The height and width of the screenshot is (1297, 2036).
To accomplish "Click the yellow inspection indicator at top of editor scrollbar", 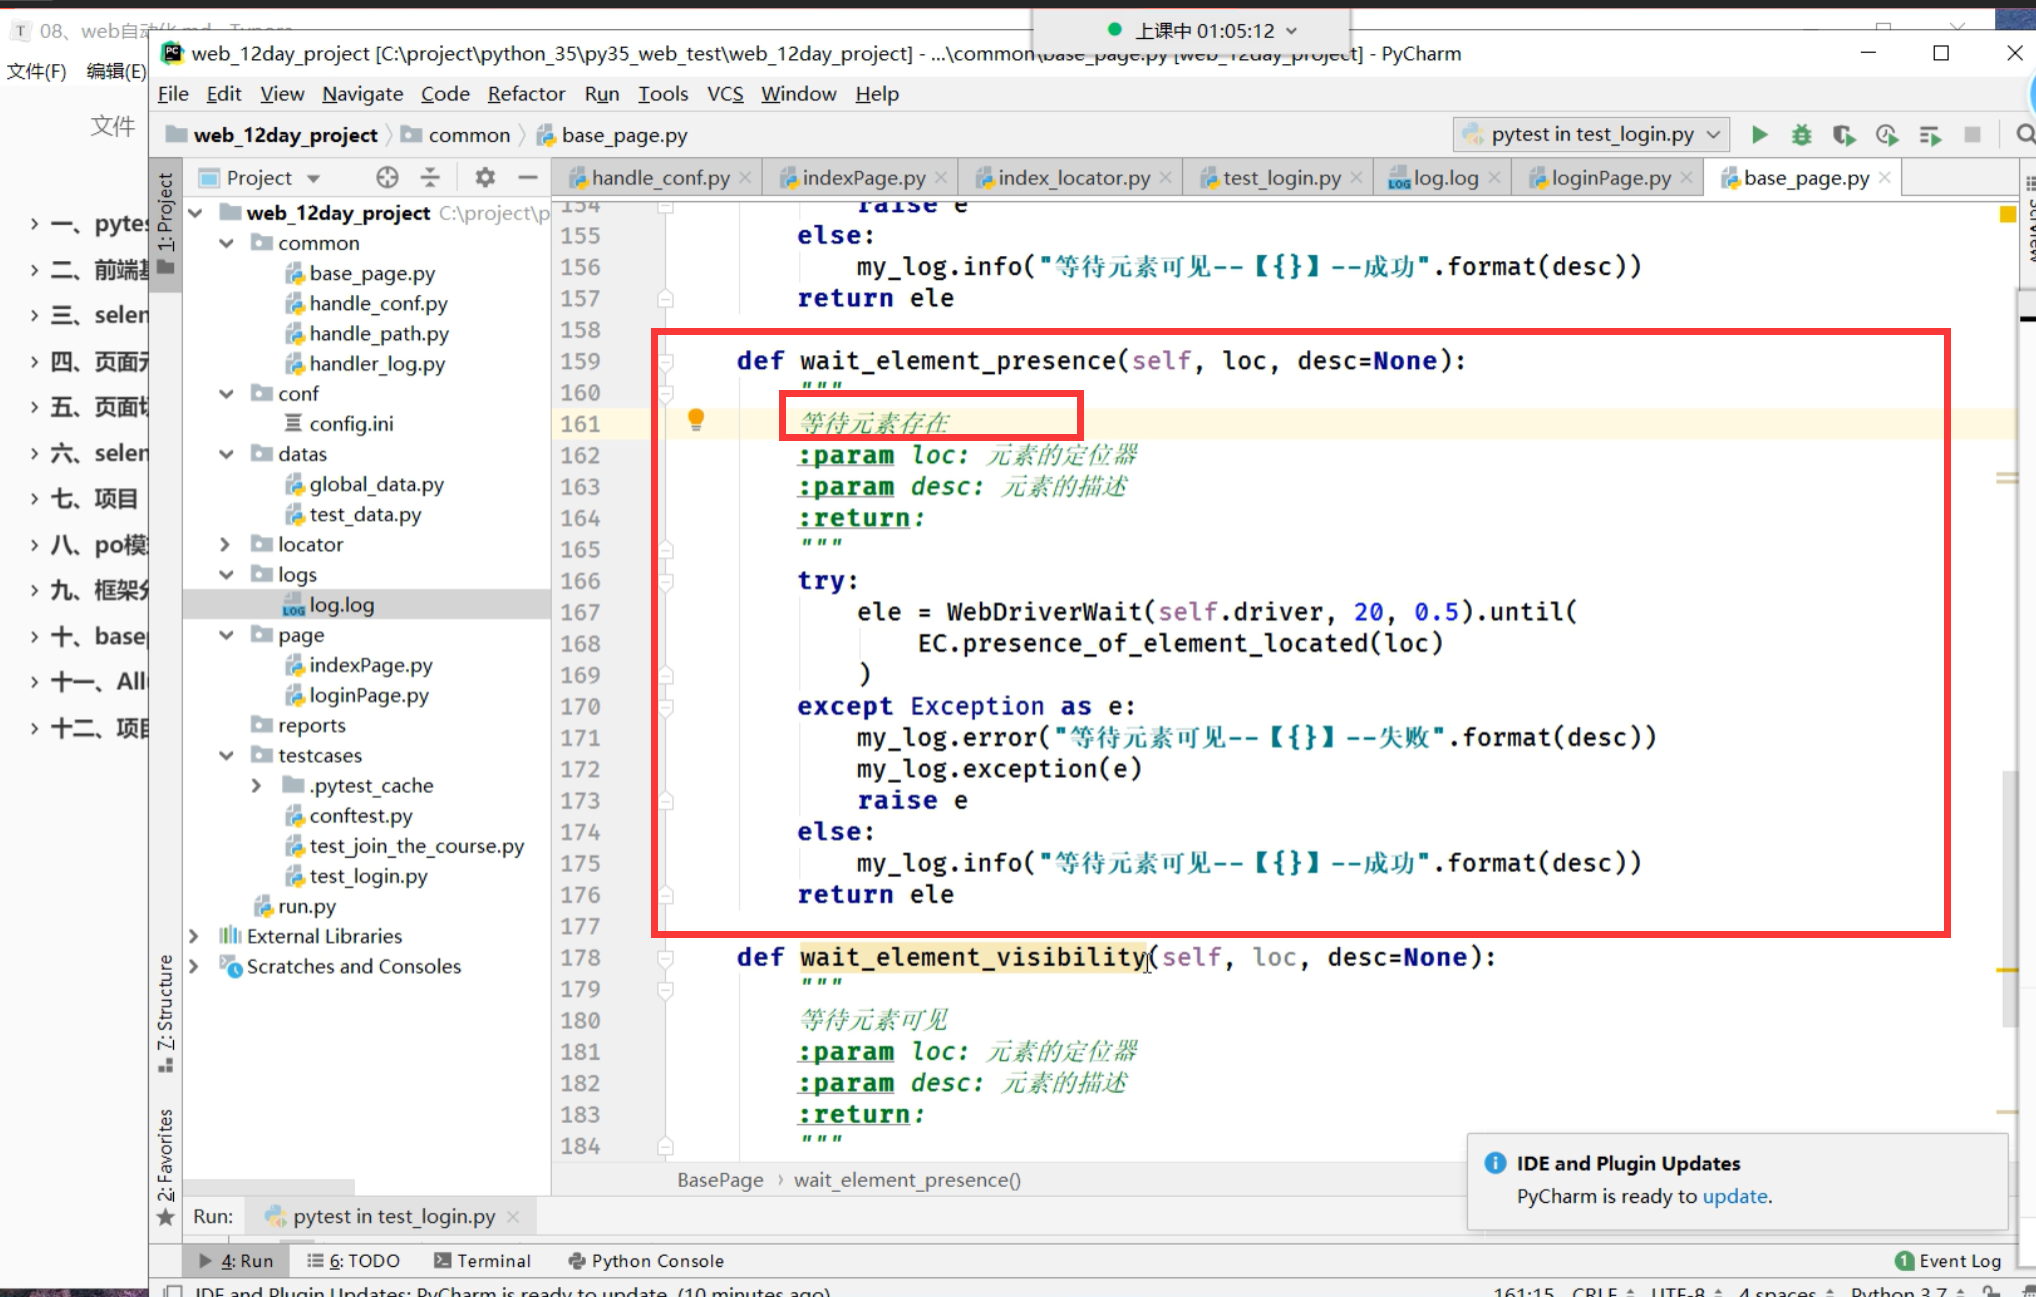I will 2007,214.
